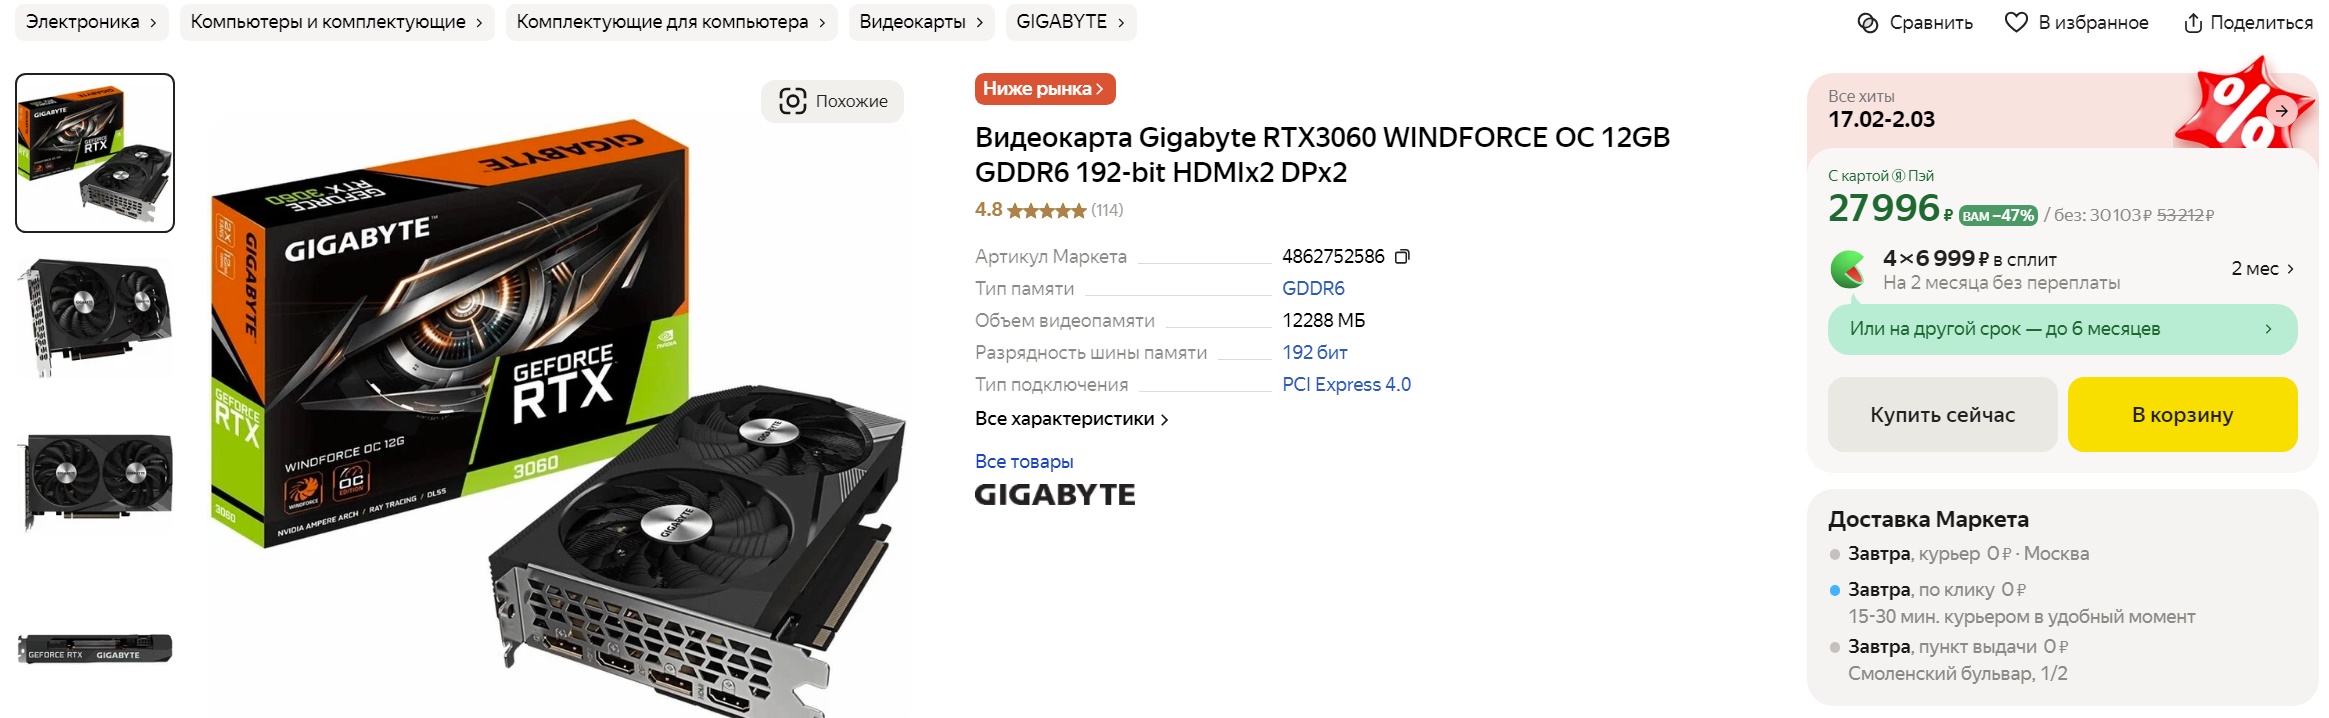Click the five-star rating
Viewport: 2329px width, 718px height.
[x=1046, y=211]
